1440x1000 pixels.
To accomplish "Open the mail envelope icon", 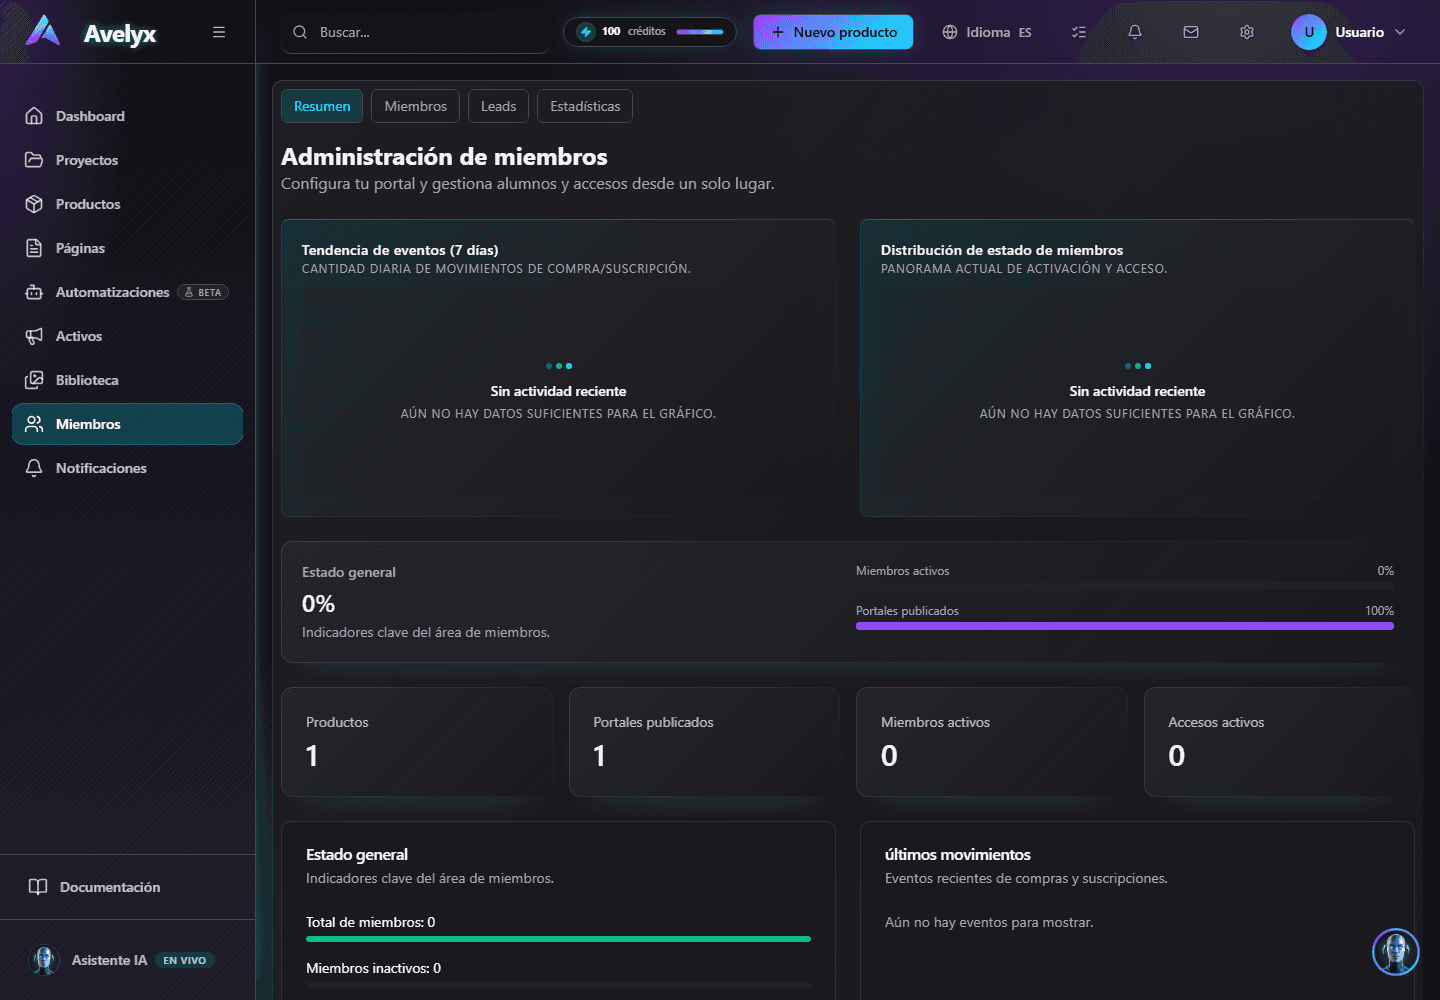I will pos(1190,32).
